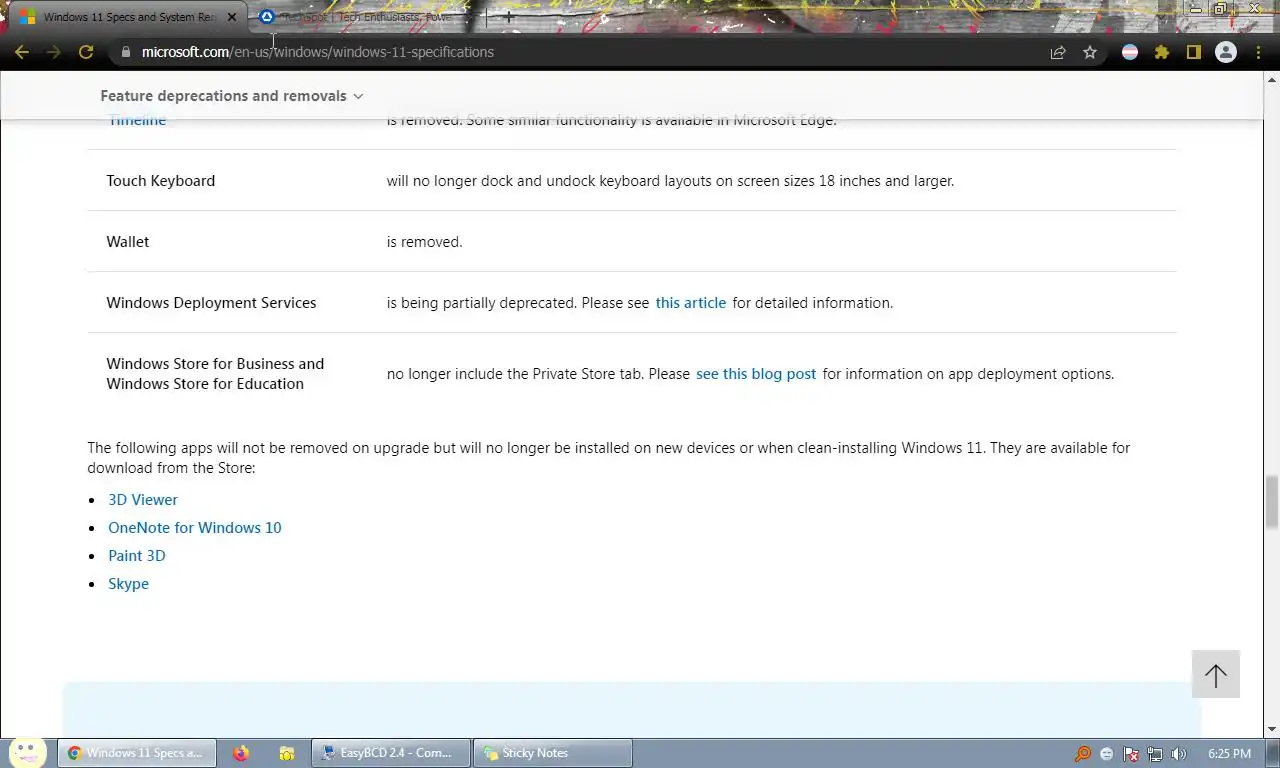1280x768 pixels.
Task: Click the scrollbar up arrow
Action: 1272,80
